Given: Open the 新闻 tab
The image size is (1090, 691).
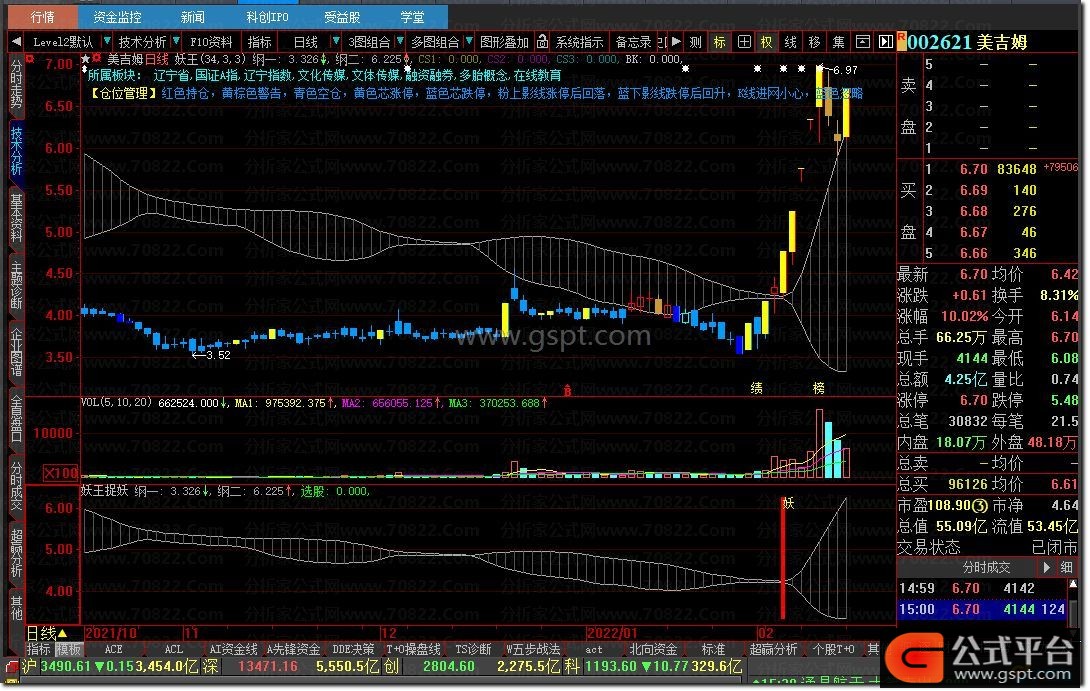Looking at the screenshot, I should [x=193, y=17].
